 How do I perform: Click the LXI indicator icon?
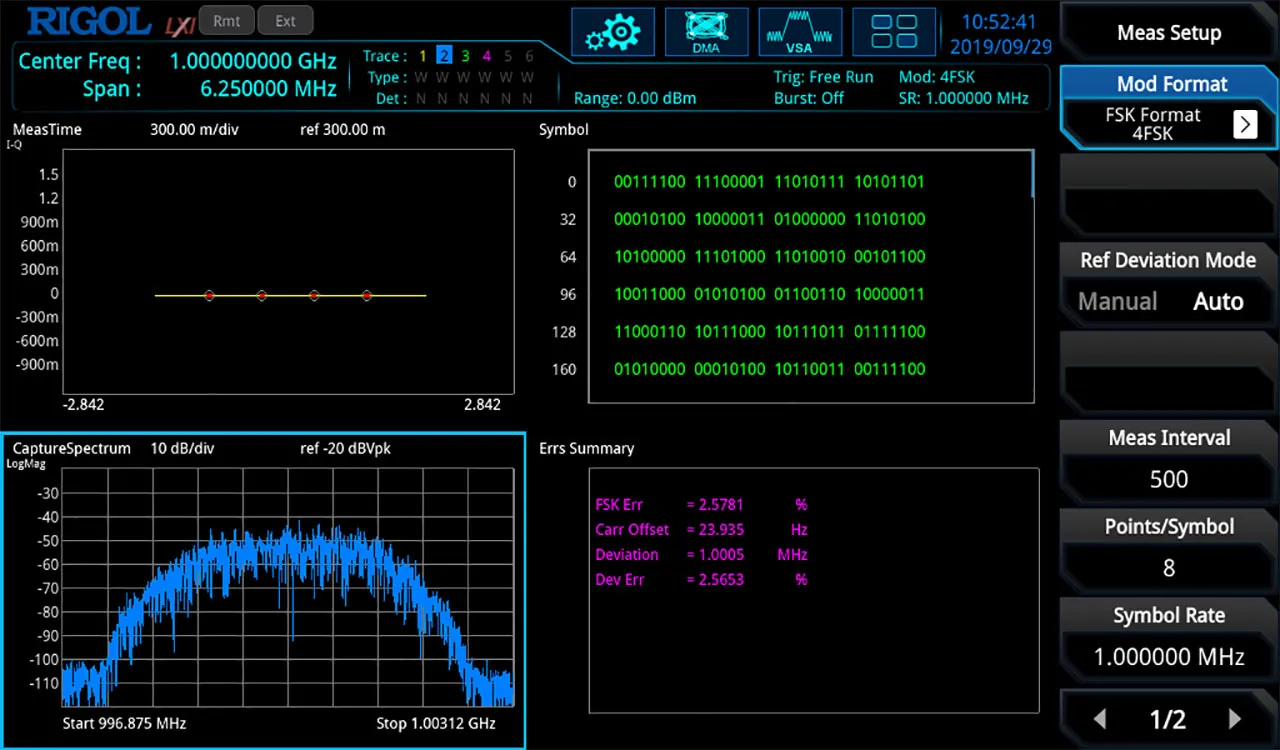(178, 22)
